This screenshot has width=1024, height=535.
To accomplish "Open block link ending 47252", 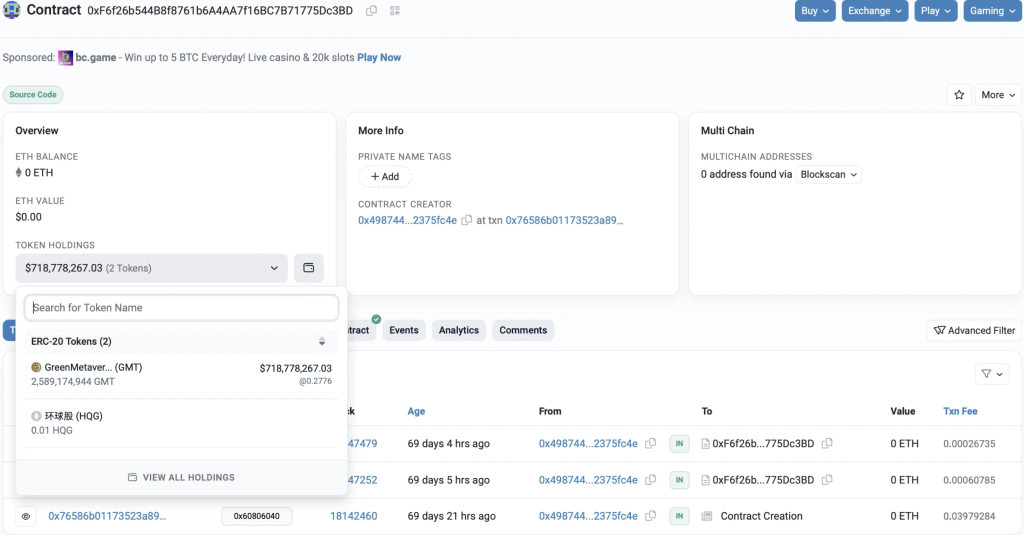I will (x=362, y=480).
